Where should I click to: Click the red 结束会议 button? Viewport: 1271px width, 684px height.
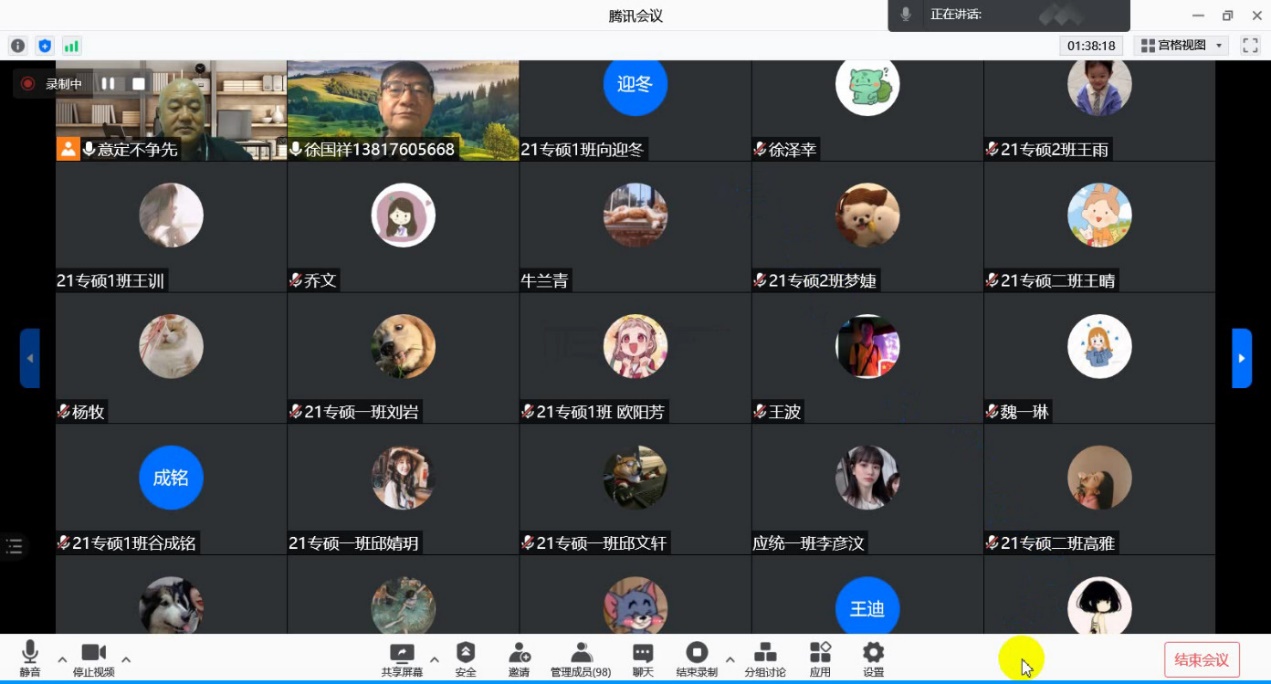click(x=1201, y=660)
